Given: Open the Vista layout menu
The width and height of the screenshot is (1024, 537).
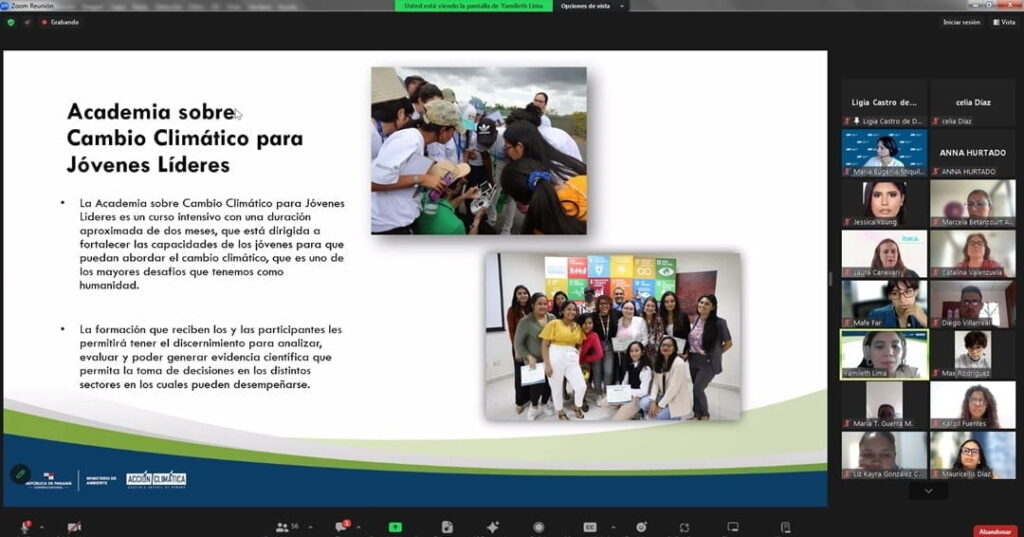Looking at the screenshot, I should pos(1004,22).
